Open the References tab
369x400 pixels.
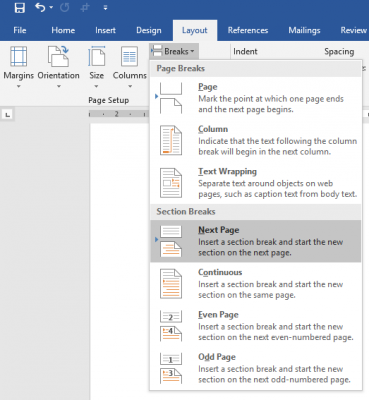[248, 30]
